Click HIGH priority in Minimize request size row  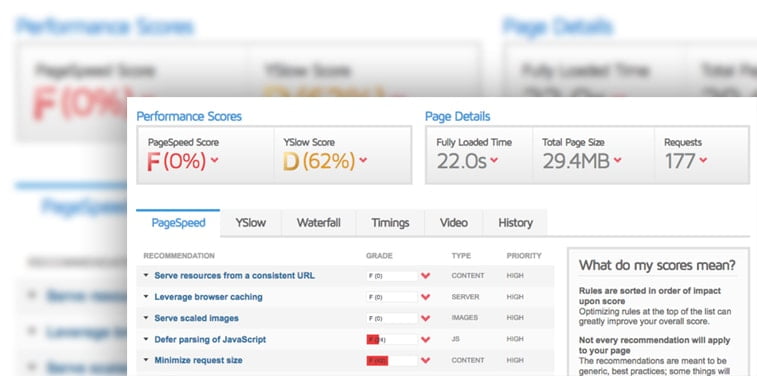pyautogui.click(x=515, y=360)
